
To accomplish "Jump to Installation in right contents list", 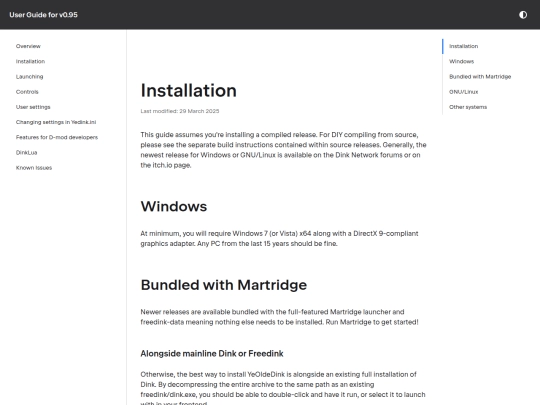I will click(x=464, y=46).
